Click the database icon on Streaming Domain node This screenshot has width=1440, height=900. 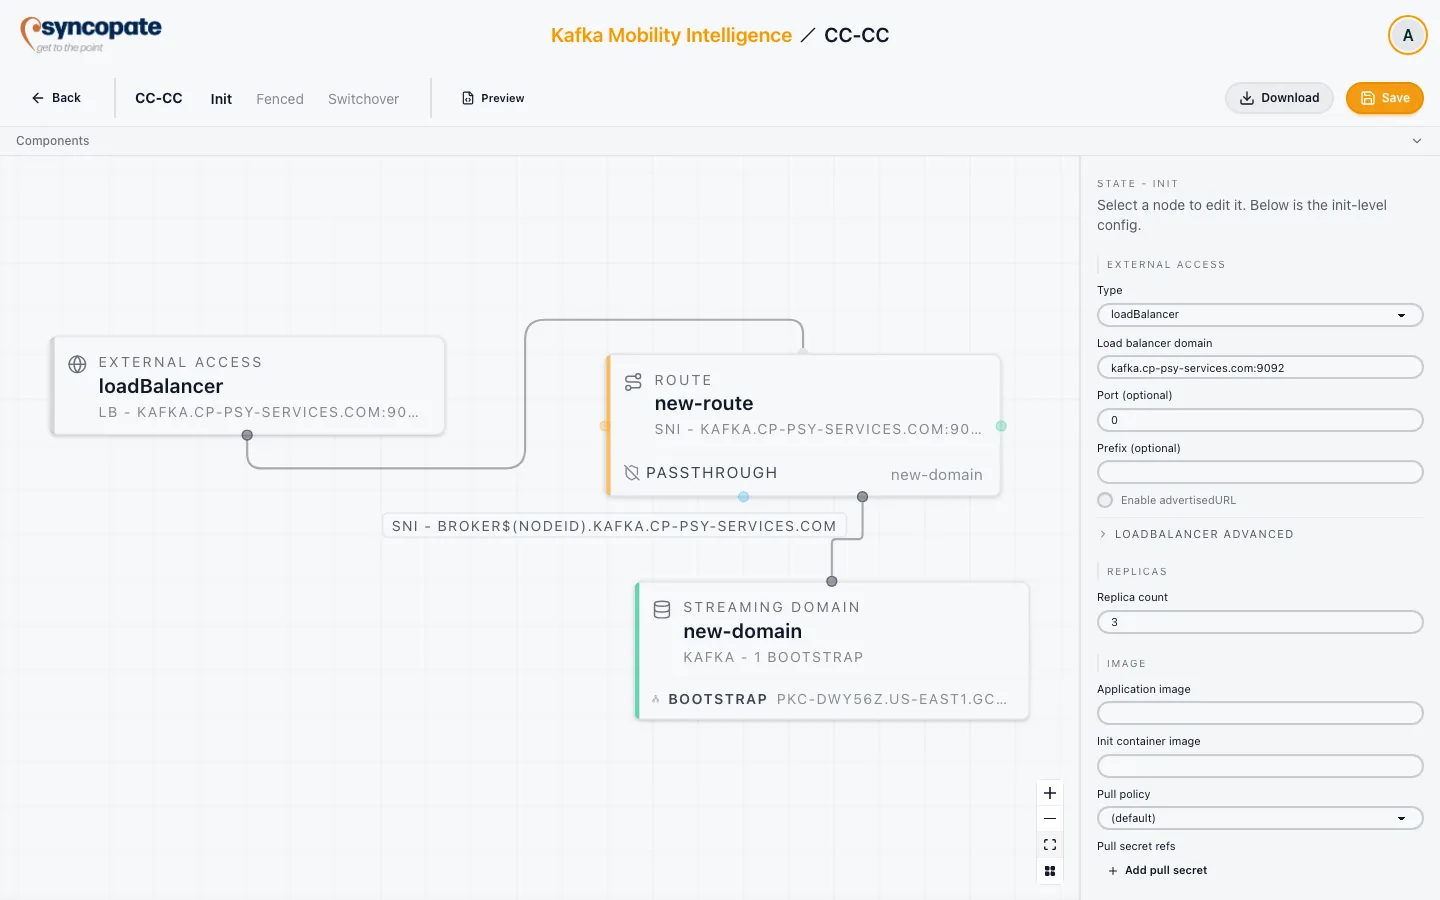click(x=662, y=609)
